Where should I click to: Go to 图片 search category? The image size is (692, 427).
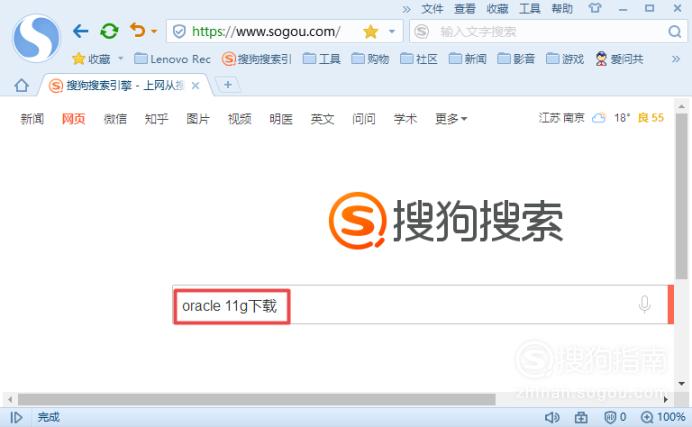click(198, 119)
